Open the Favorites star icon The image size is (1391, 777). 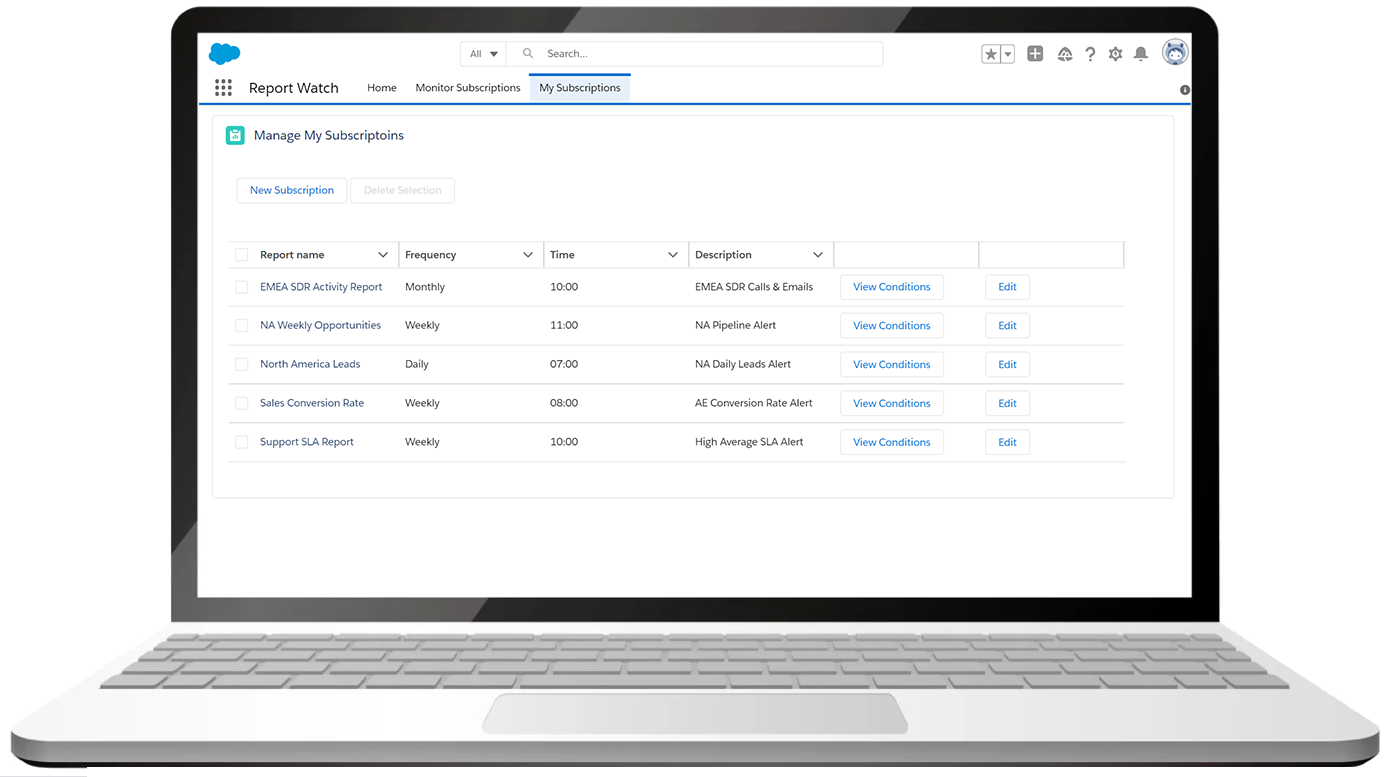coord(990,54)
